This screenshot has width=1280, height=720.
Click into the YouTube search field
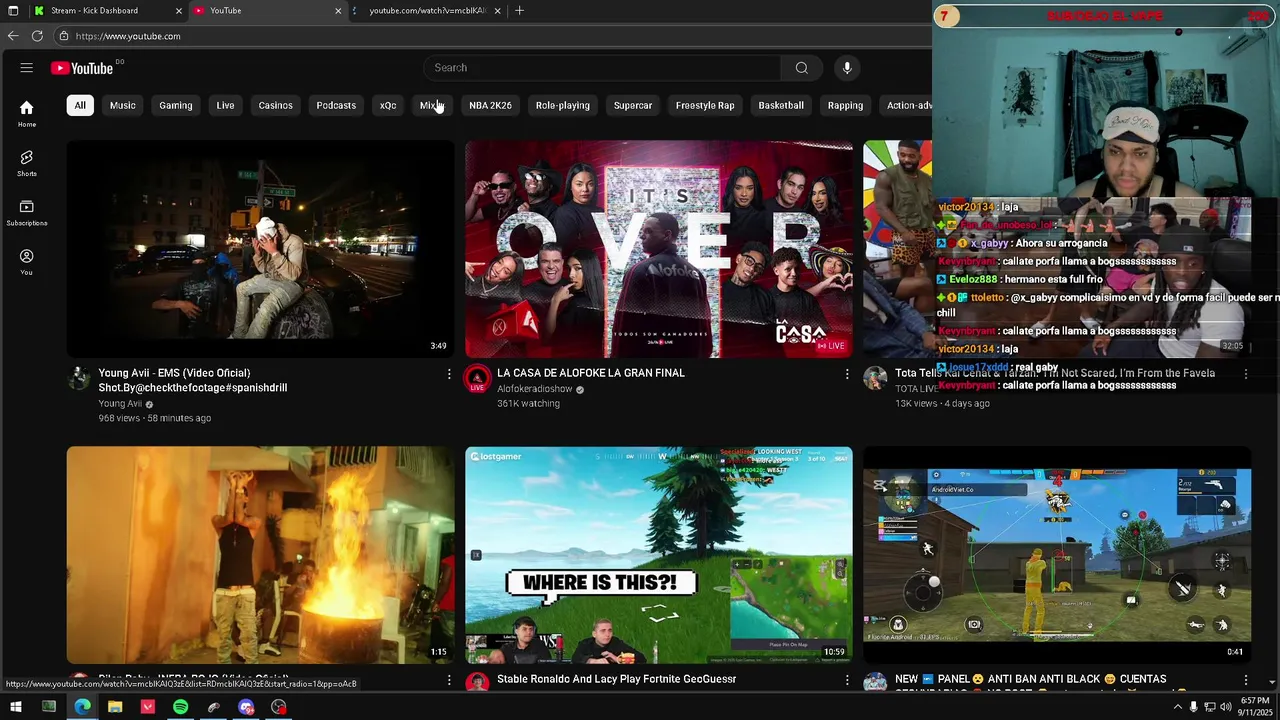pos(602,68)
